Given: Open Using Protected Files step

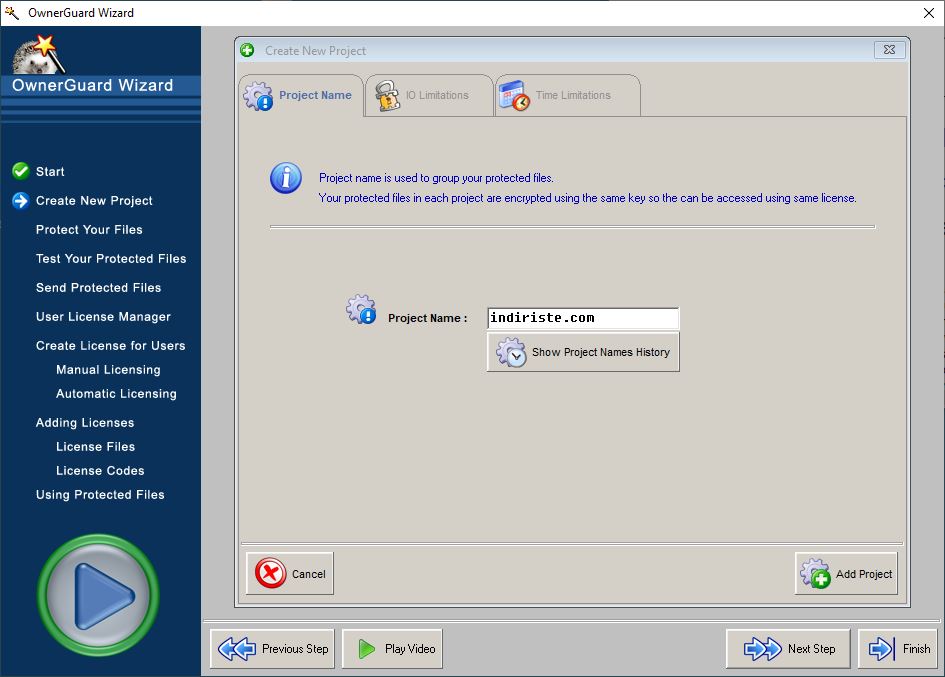Looking at the screenshot, I should 100,495.
